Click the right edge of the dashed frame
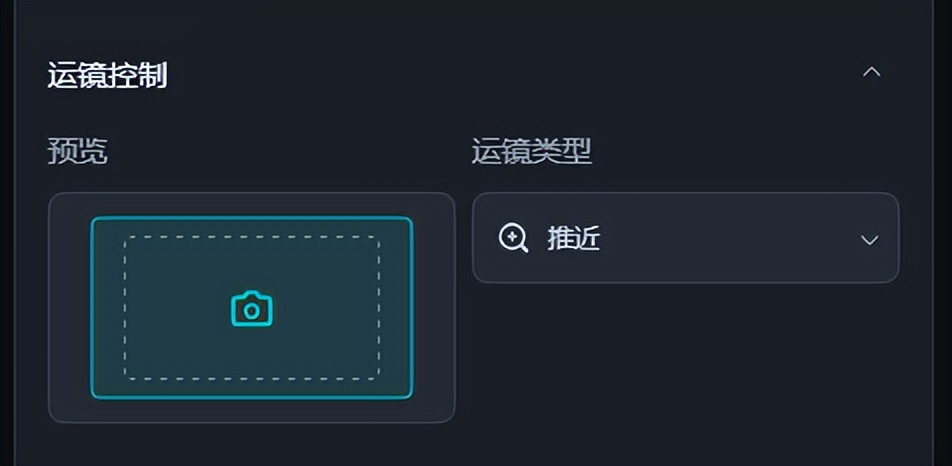This screenshot has height=466, width=952. tap(379, 307)
